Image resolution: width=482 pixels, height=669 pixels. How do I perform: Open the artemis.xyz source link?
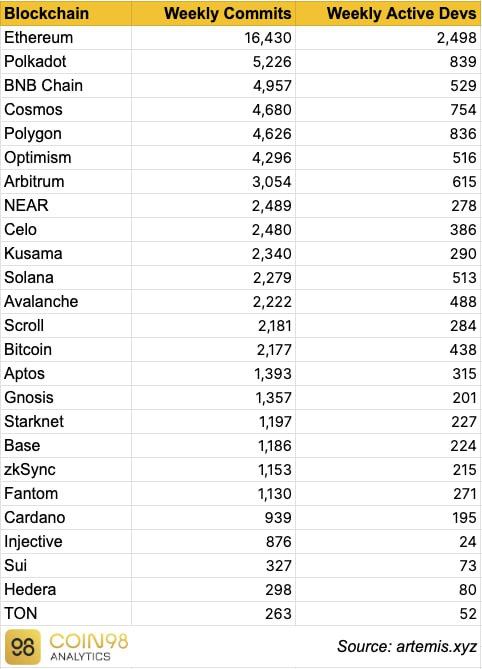pyautogui.click(x=436, y=646)
